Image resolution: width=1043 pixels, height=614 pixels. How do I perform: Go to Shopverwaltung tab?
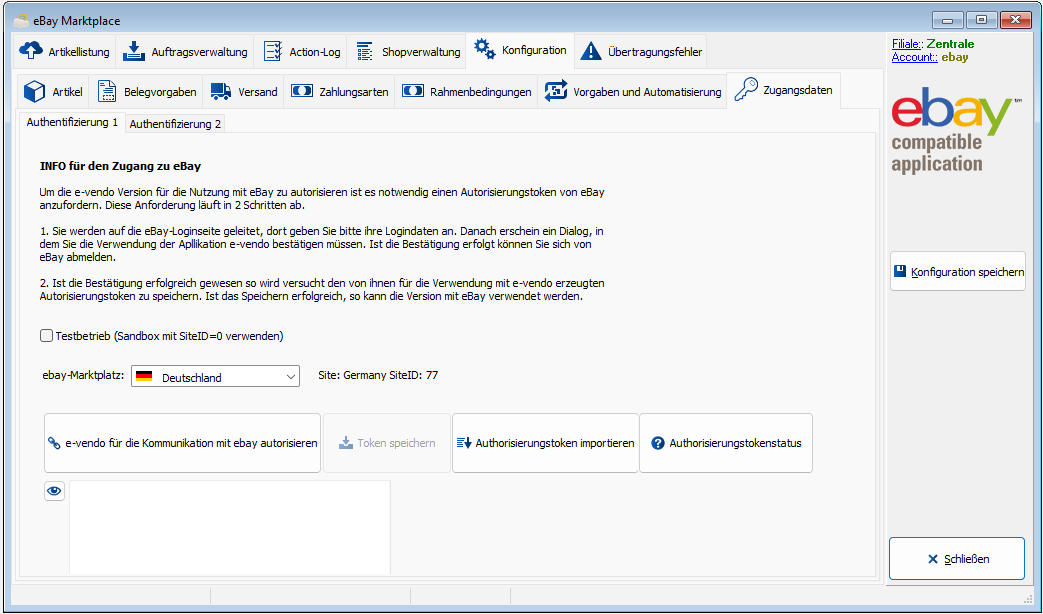tap(407, 52)
